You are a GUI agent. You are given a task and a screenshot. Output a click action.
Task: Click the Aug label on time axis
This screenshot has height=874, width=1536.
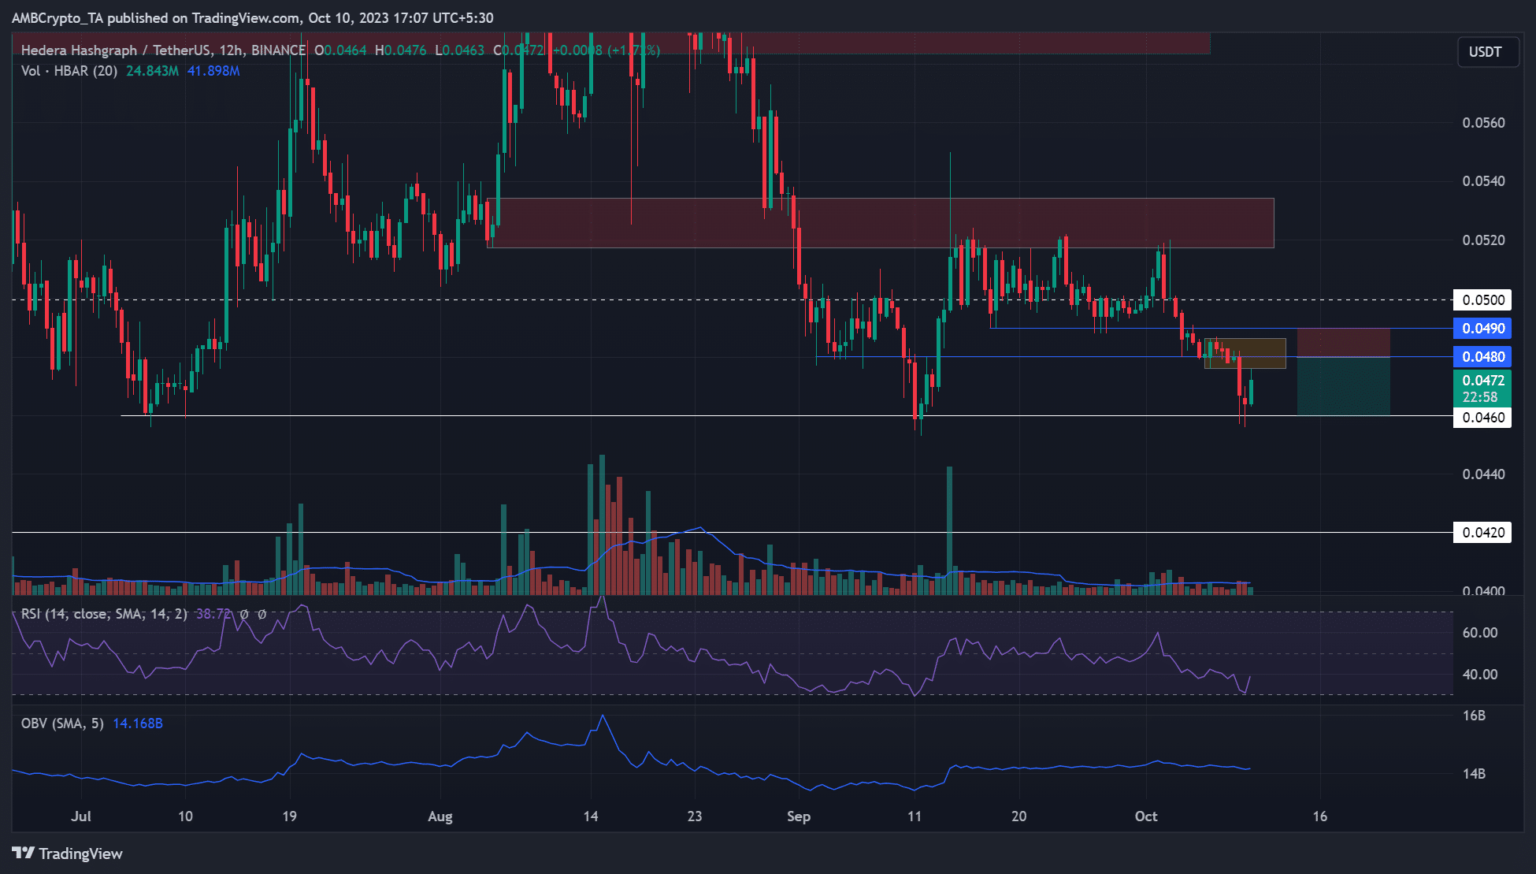pos(440,816)
